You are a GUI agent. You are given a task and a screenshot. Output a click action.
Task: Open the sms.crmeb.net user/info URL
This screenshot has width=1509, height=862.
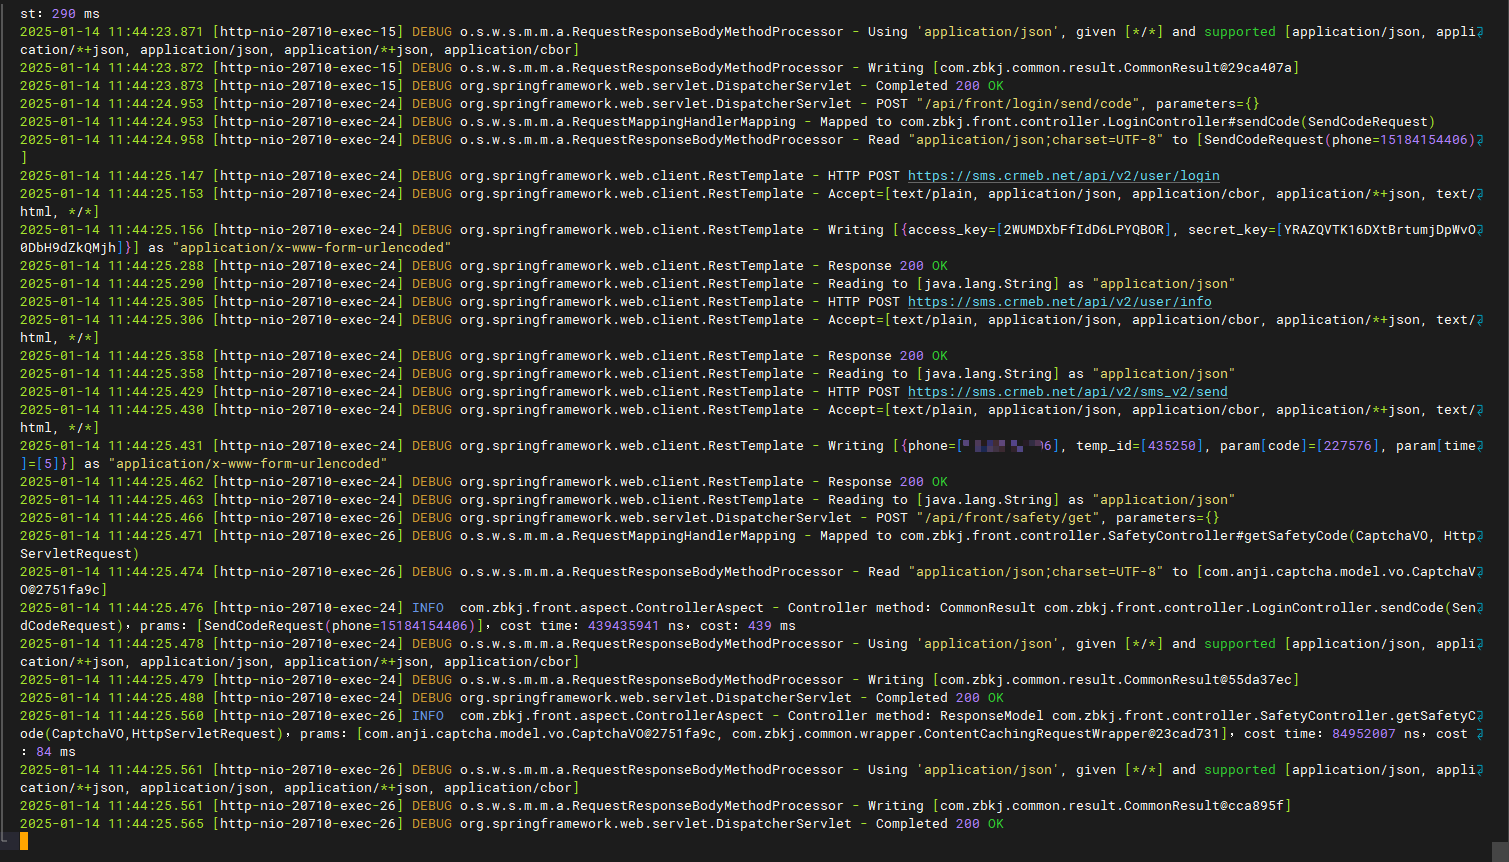[1059, 302]
